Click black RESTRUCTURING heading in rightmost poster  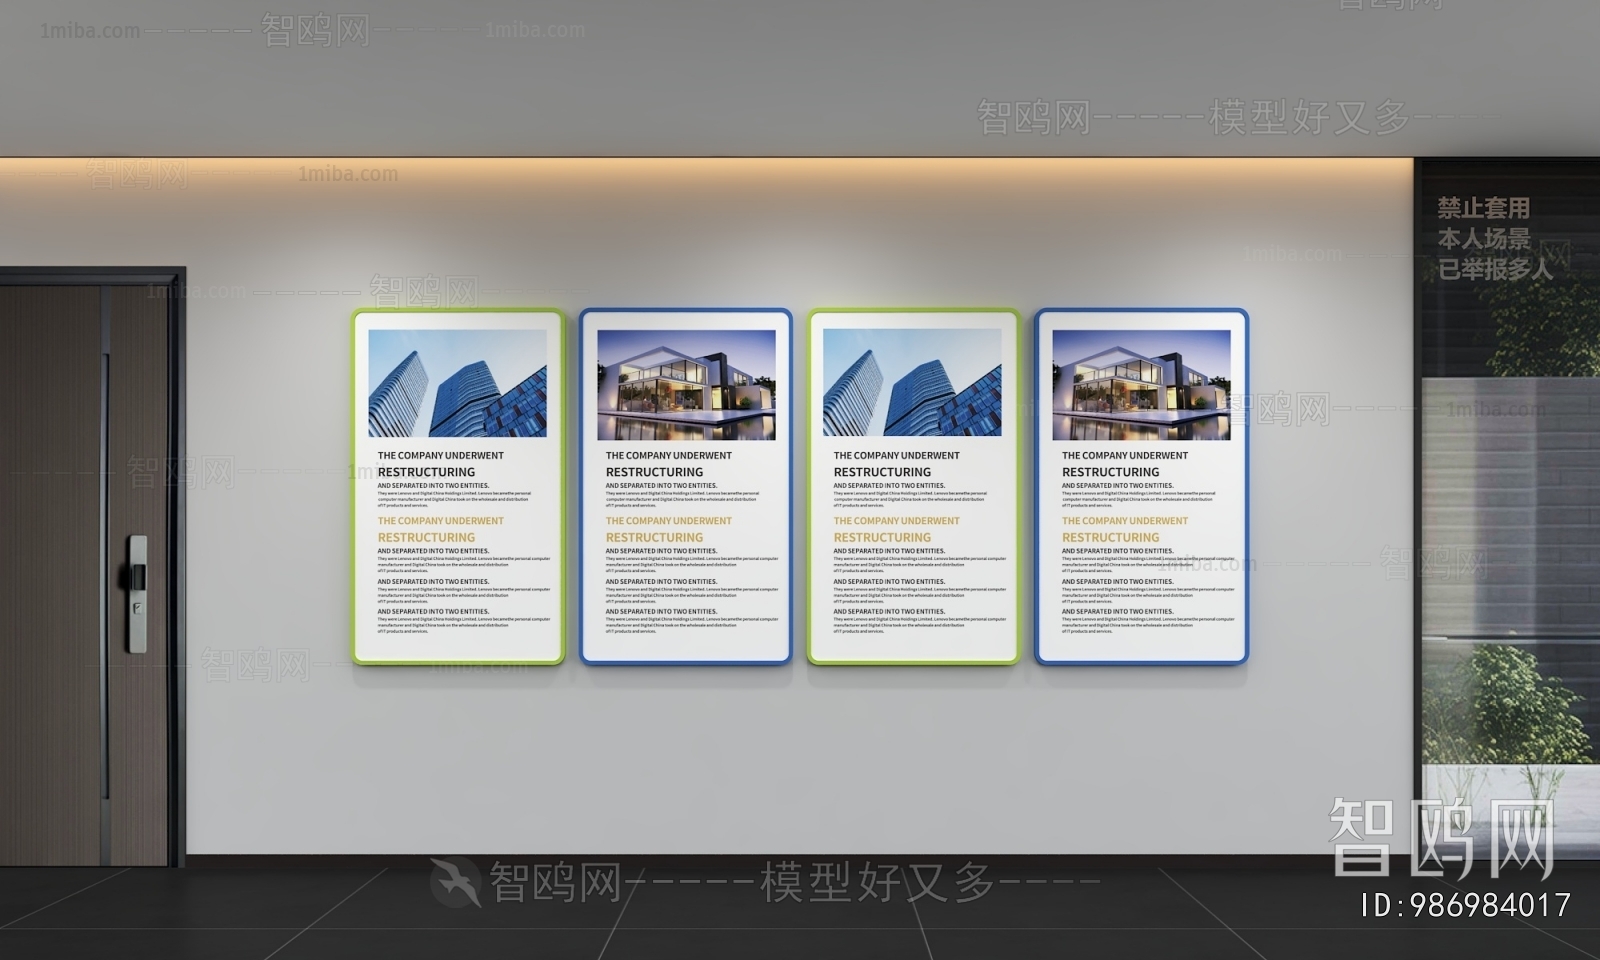1110,472
